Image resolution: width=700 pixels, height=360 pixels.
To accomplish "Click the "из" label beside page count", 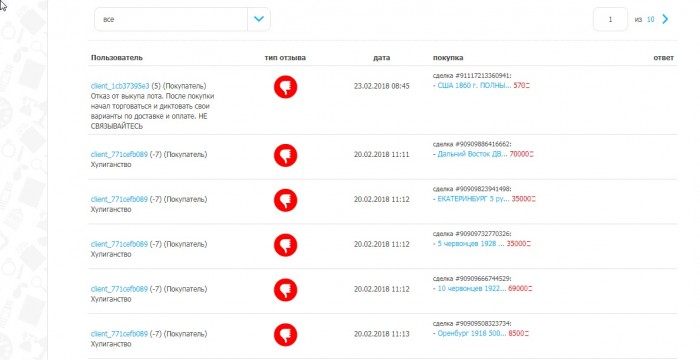I will coord(638,19).
